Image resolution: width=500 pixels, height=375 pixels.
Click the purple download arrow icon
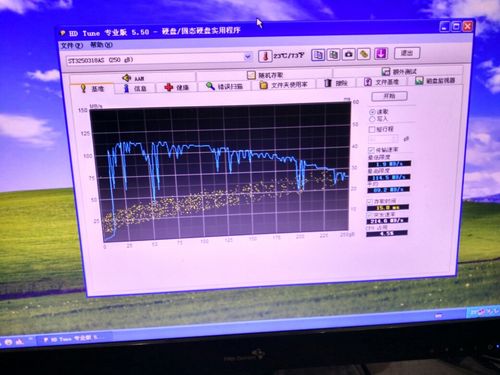point(381,53)
